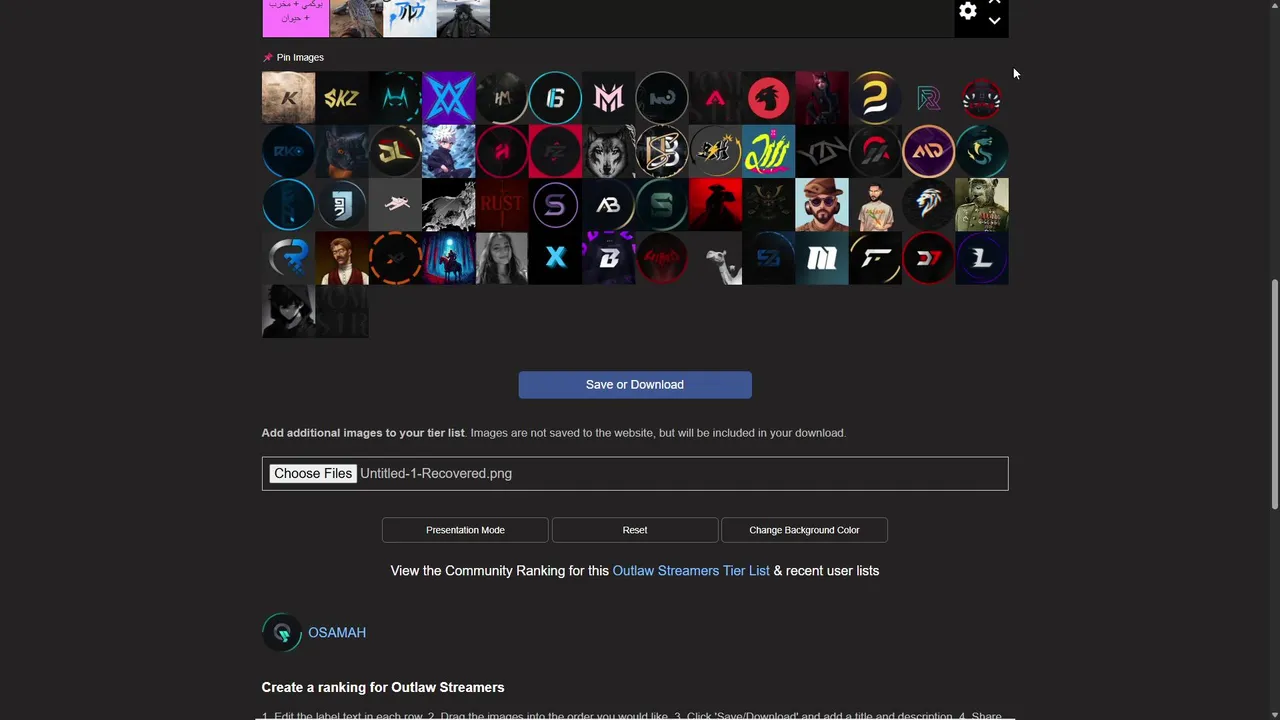Pick the grey wolf face image
Viewport: 1280px width, 720px height.
pyautogui.click(x=608, y=151)
